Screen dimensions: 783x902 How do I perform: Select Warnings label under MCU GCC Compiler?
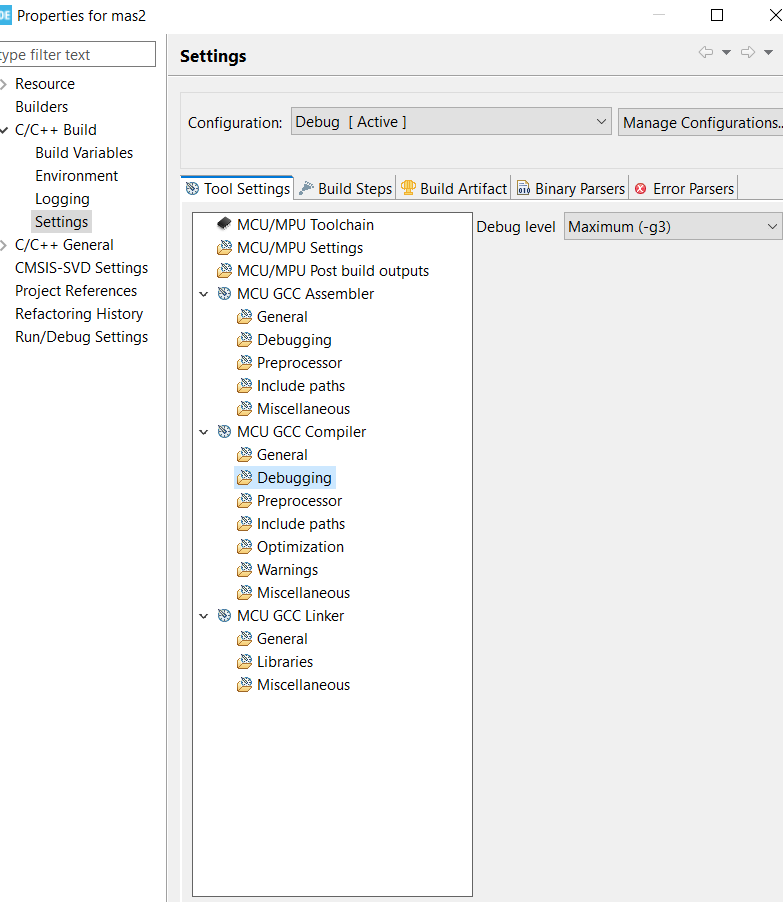[287, 570]
